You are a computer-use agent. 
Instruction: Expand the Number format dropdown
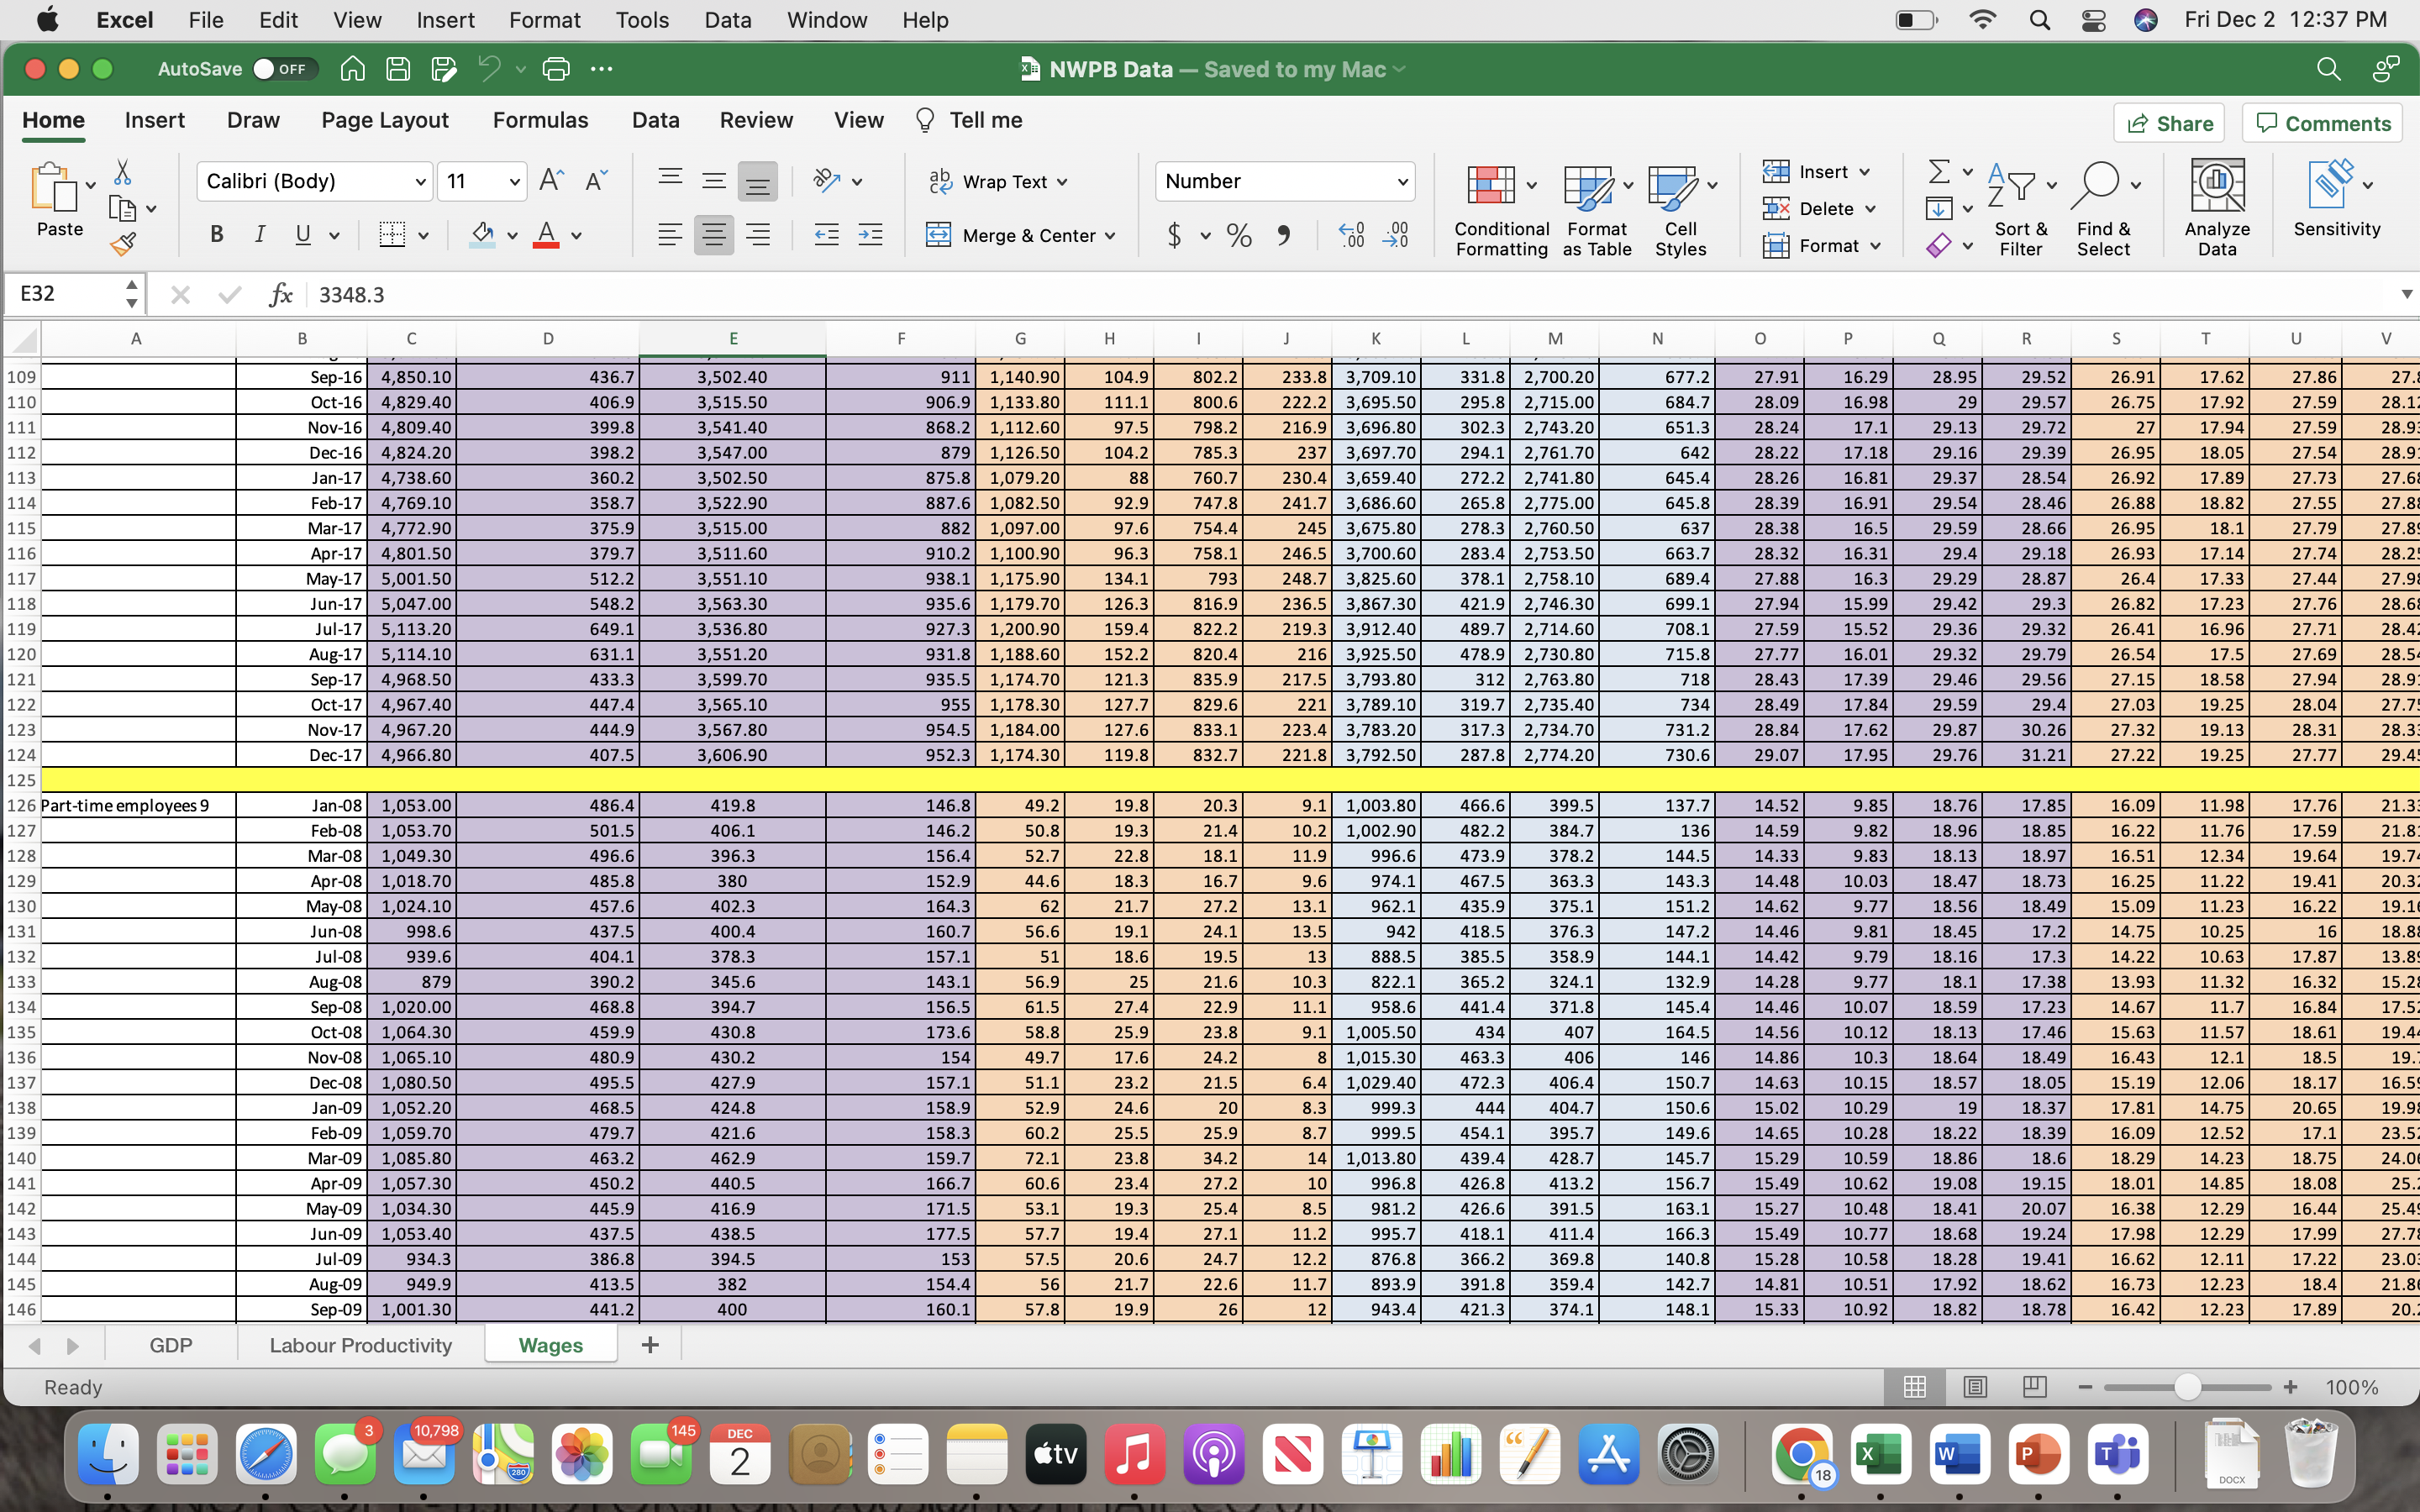(1402, 181)
